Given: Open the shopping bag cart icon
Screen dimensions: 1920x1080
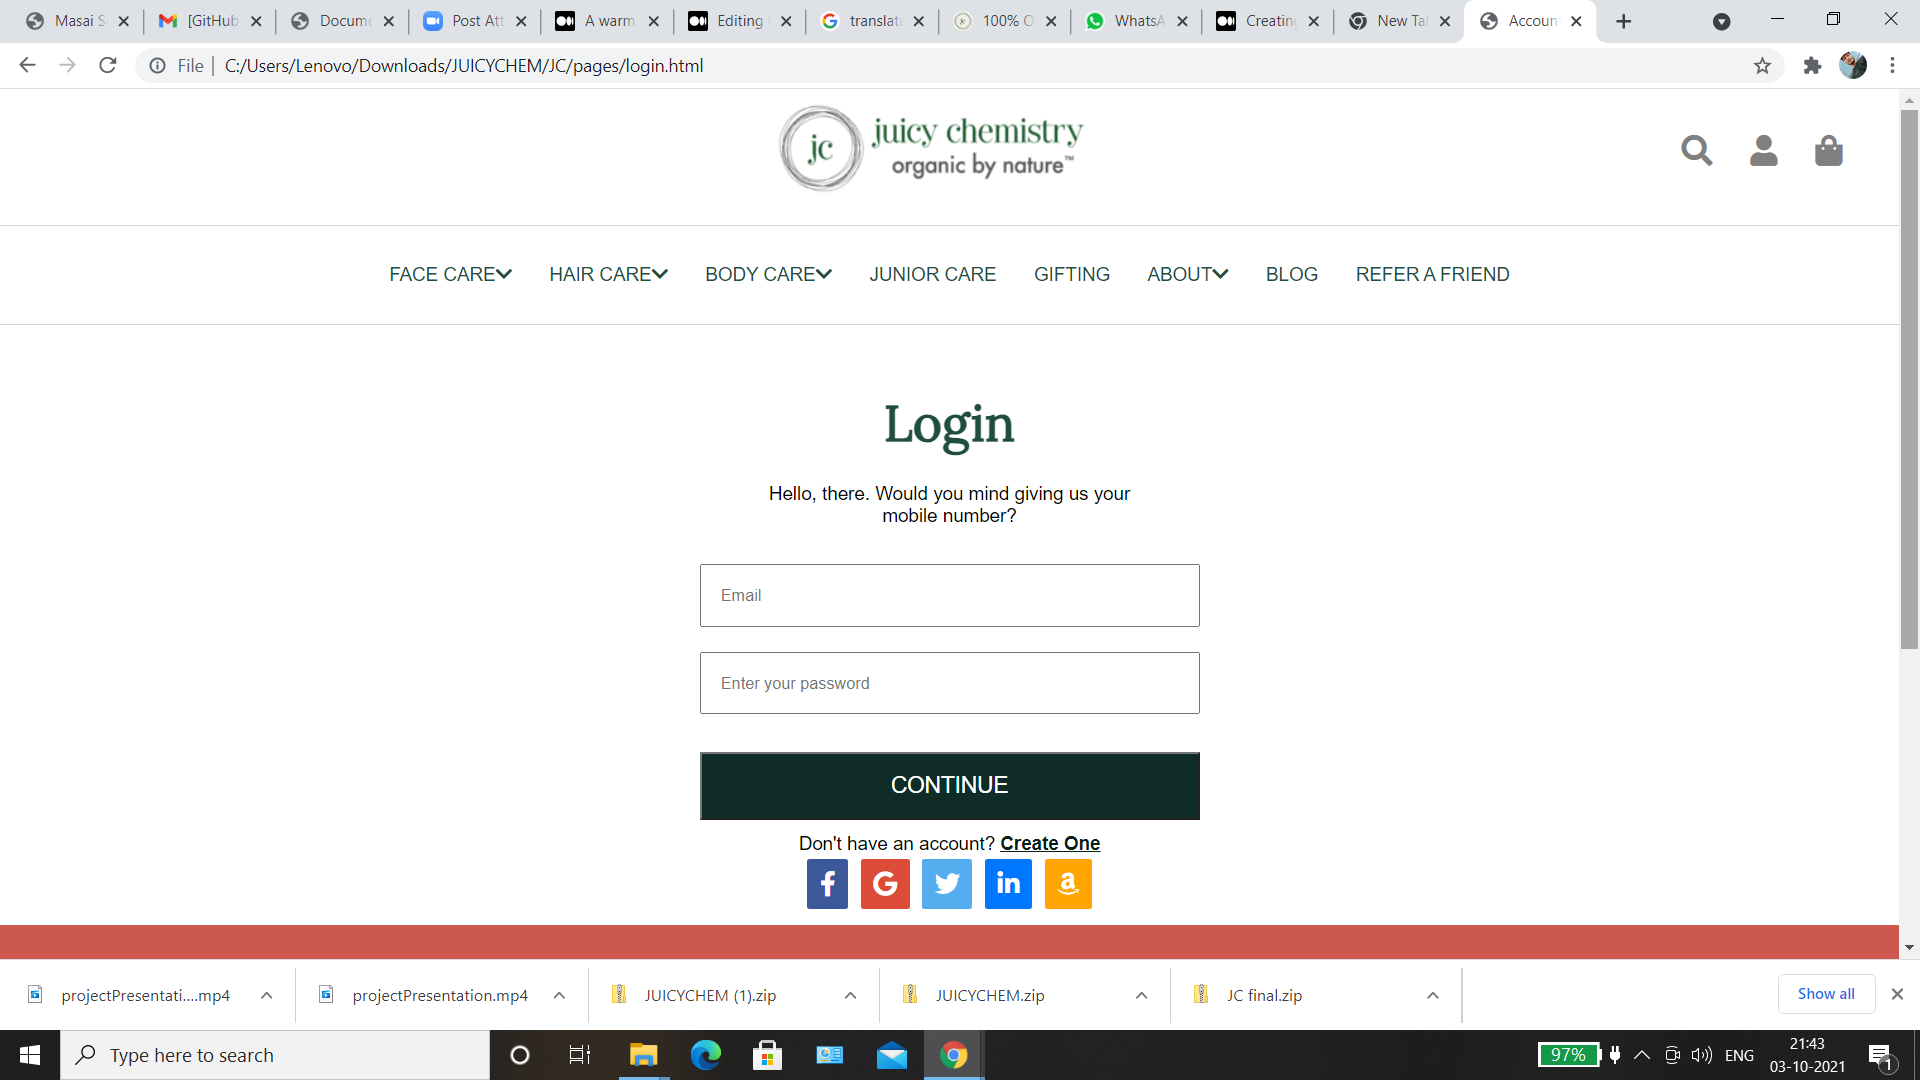Looking at the screenshot, I should click(x=1828, y=151).
